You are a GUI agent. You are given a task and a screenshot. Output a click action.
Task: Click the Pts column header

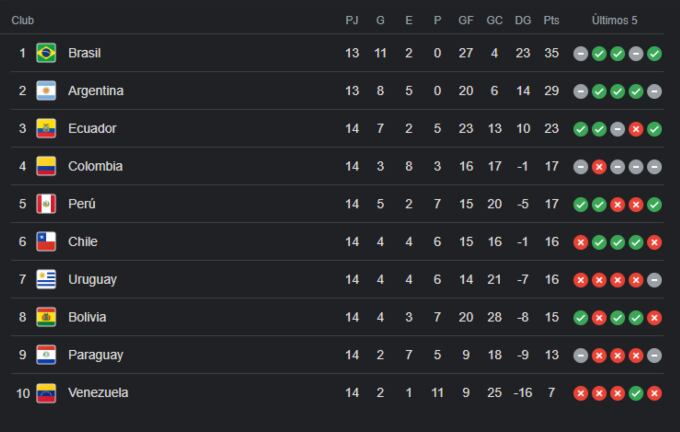coord(551,20)
